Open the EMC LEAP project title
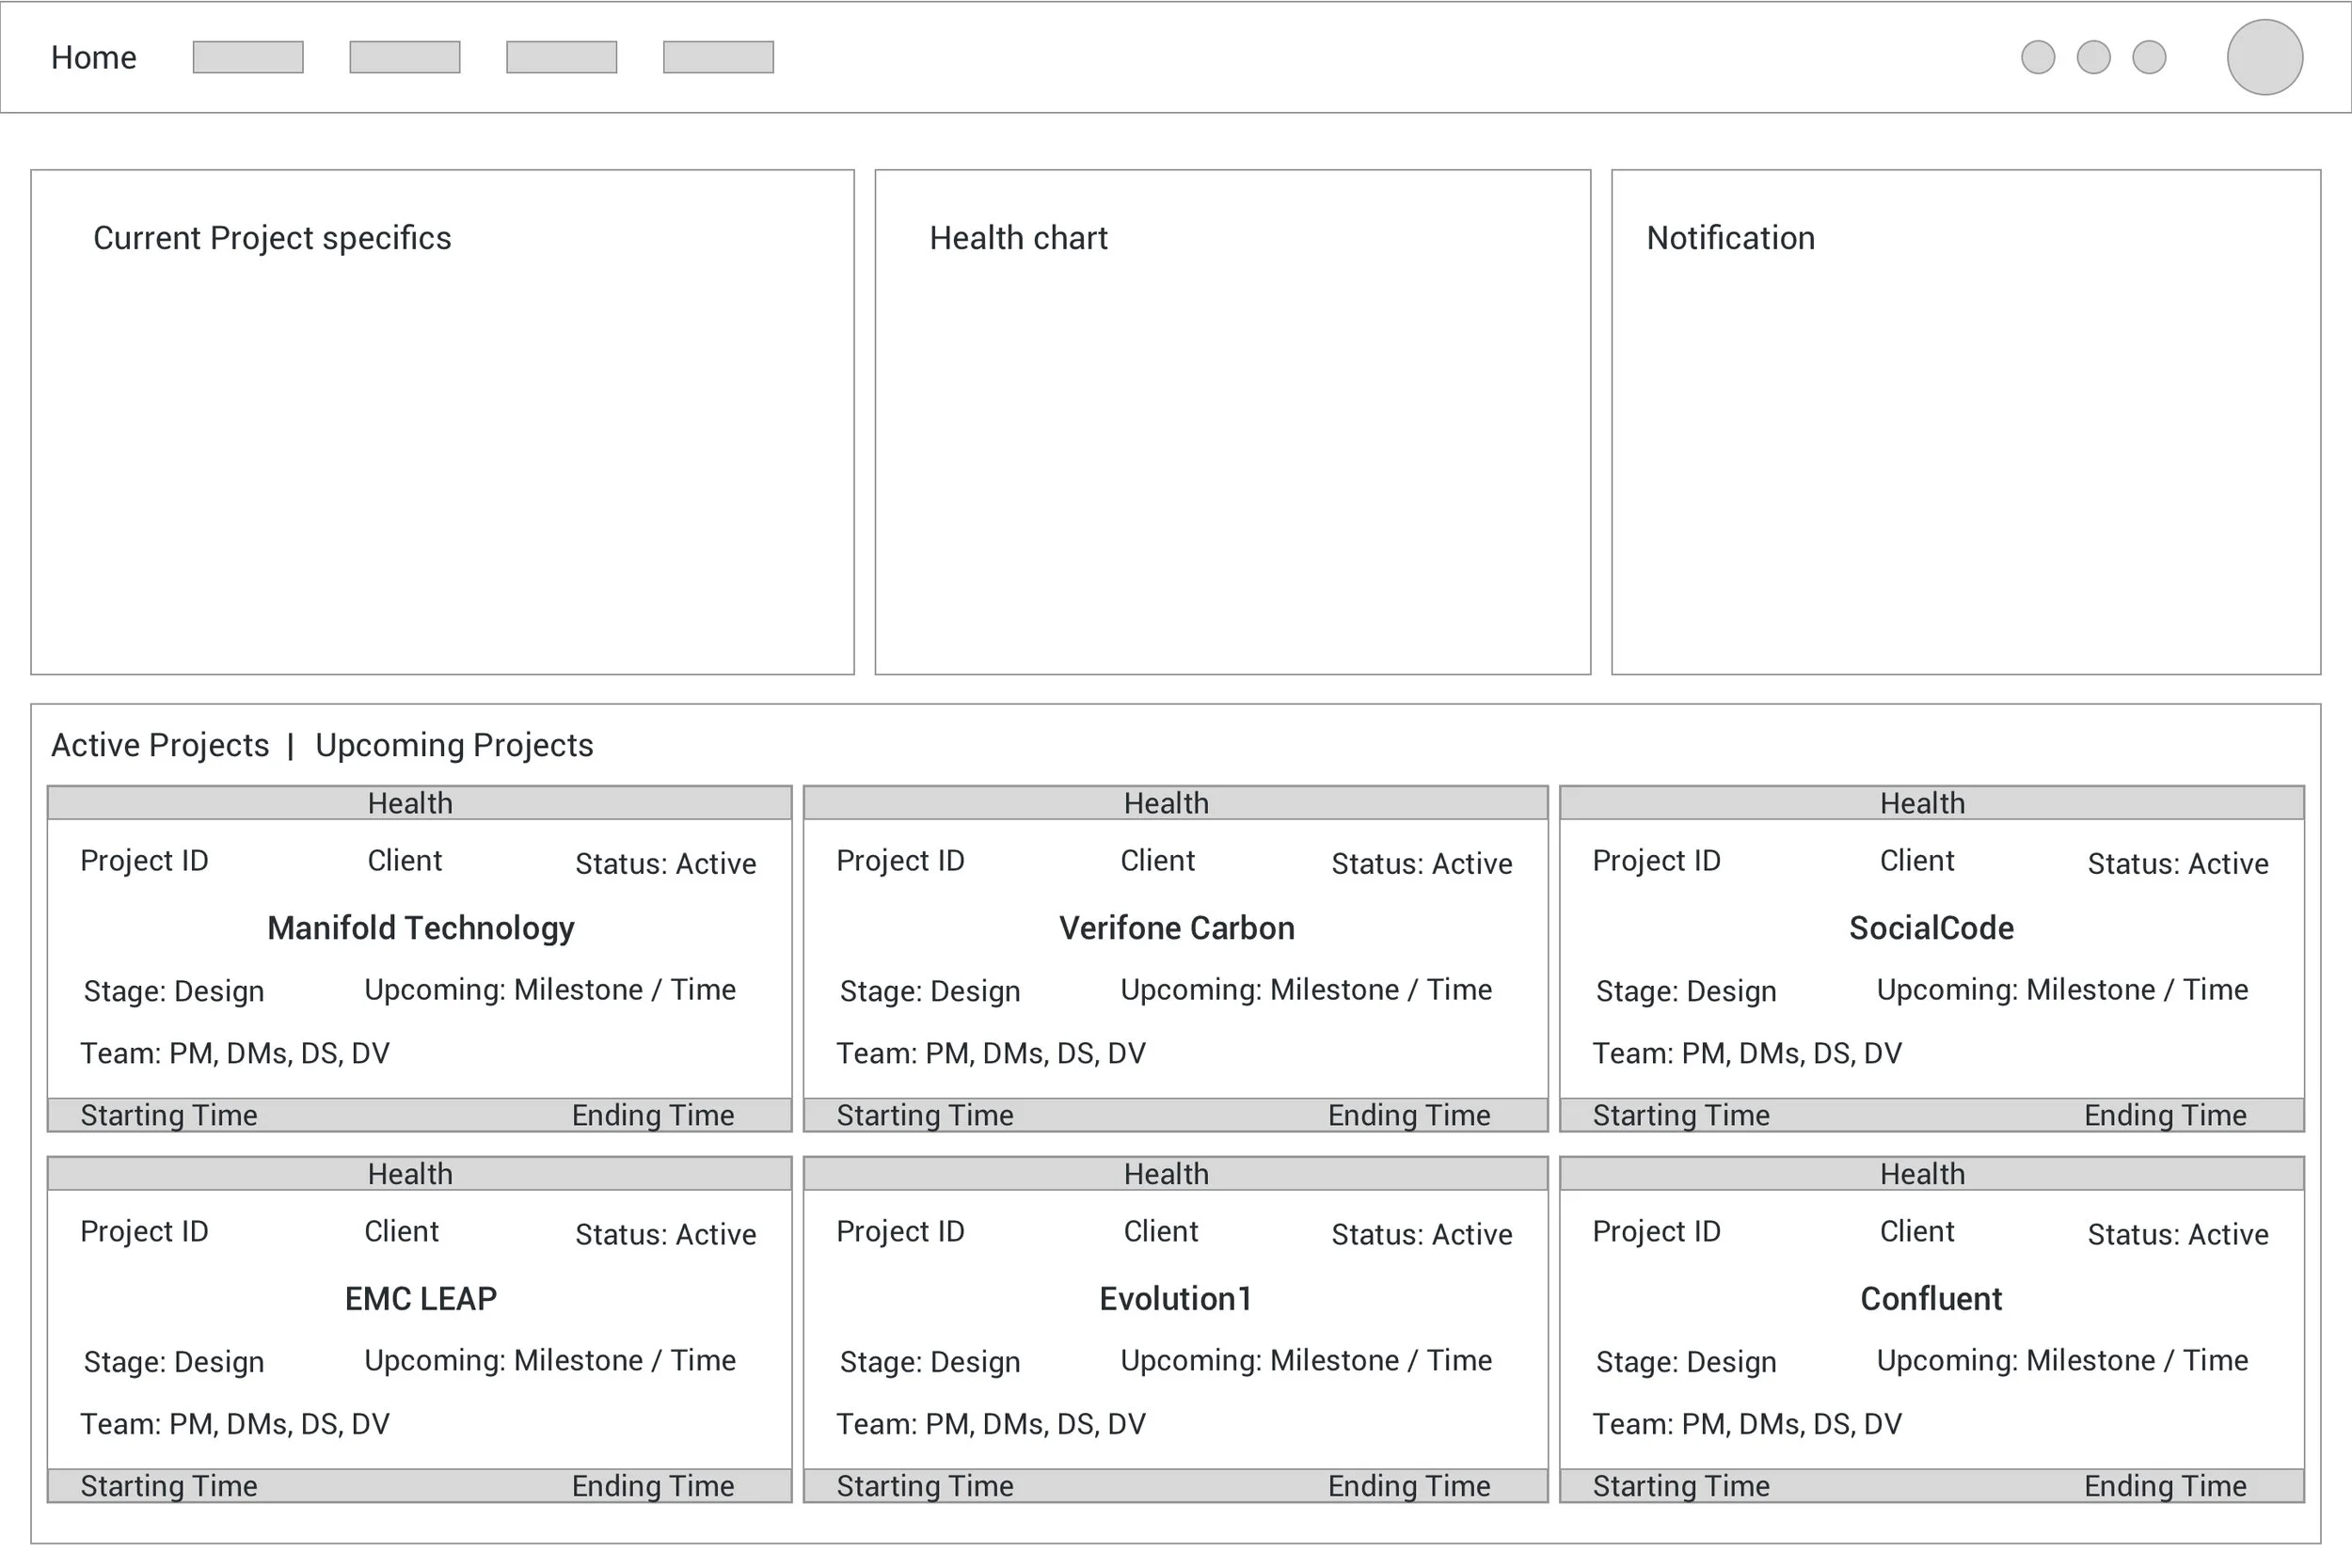This screenshot has height=1568, width=2352. pyautogui.click(x=420, y=1298)
